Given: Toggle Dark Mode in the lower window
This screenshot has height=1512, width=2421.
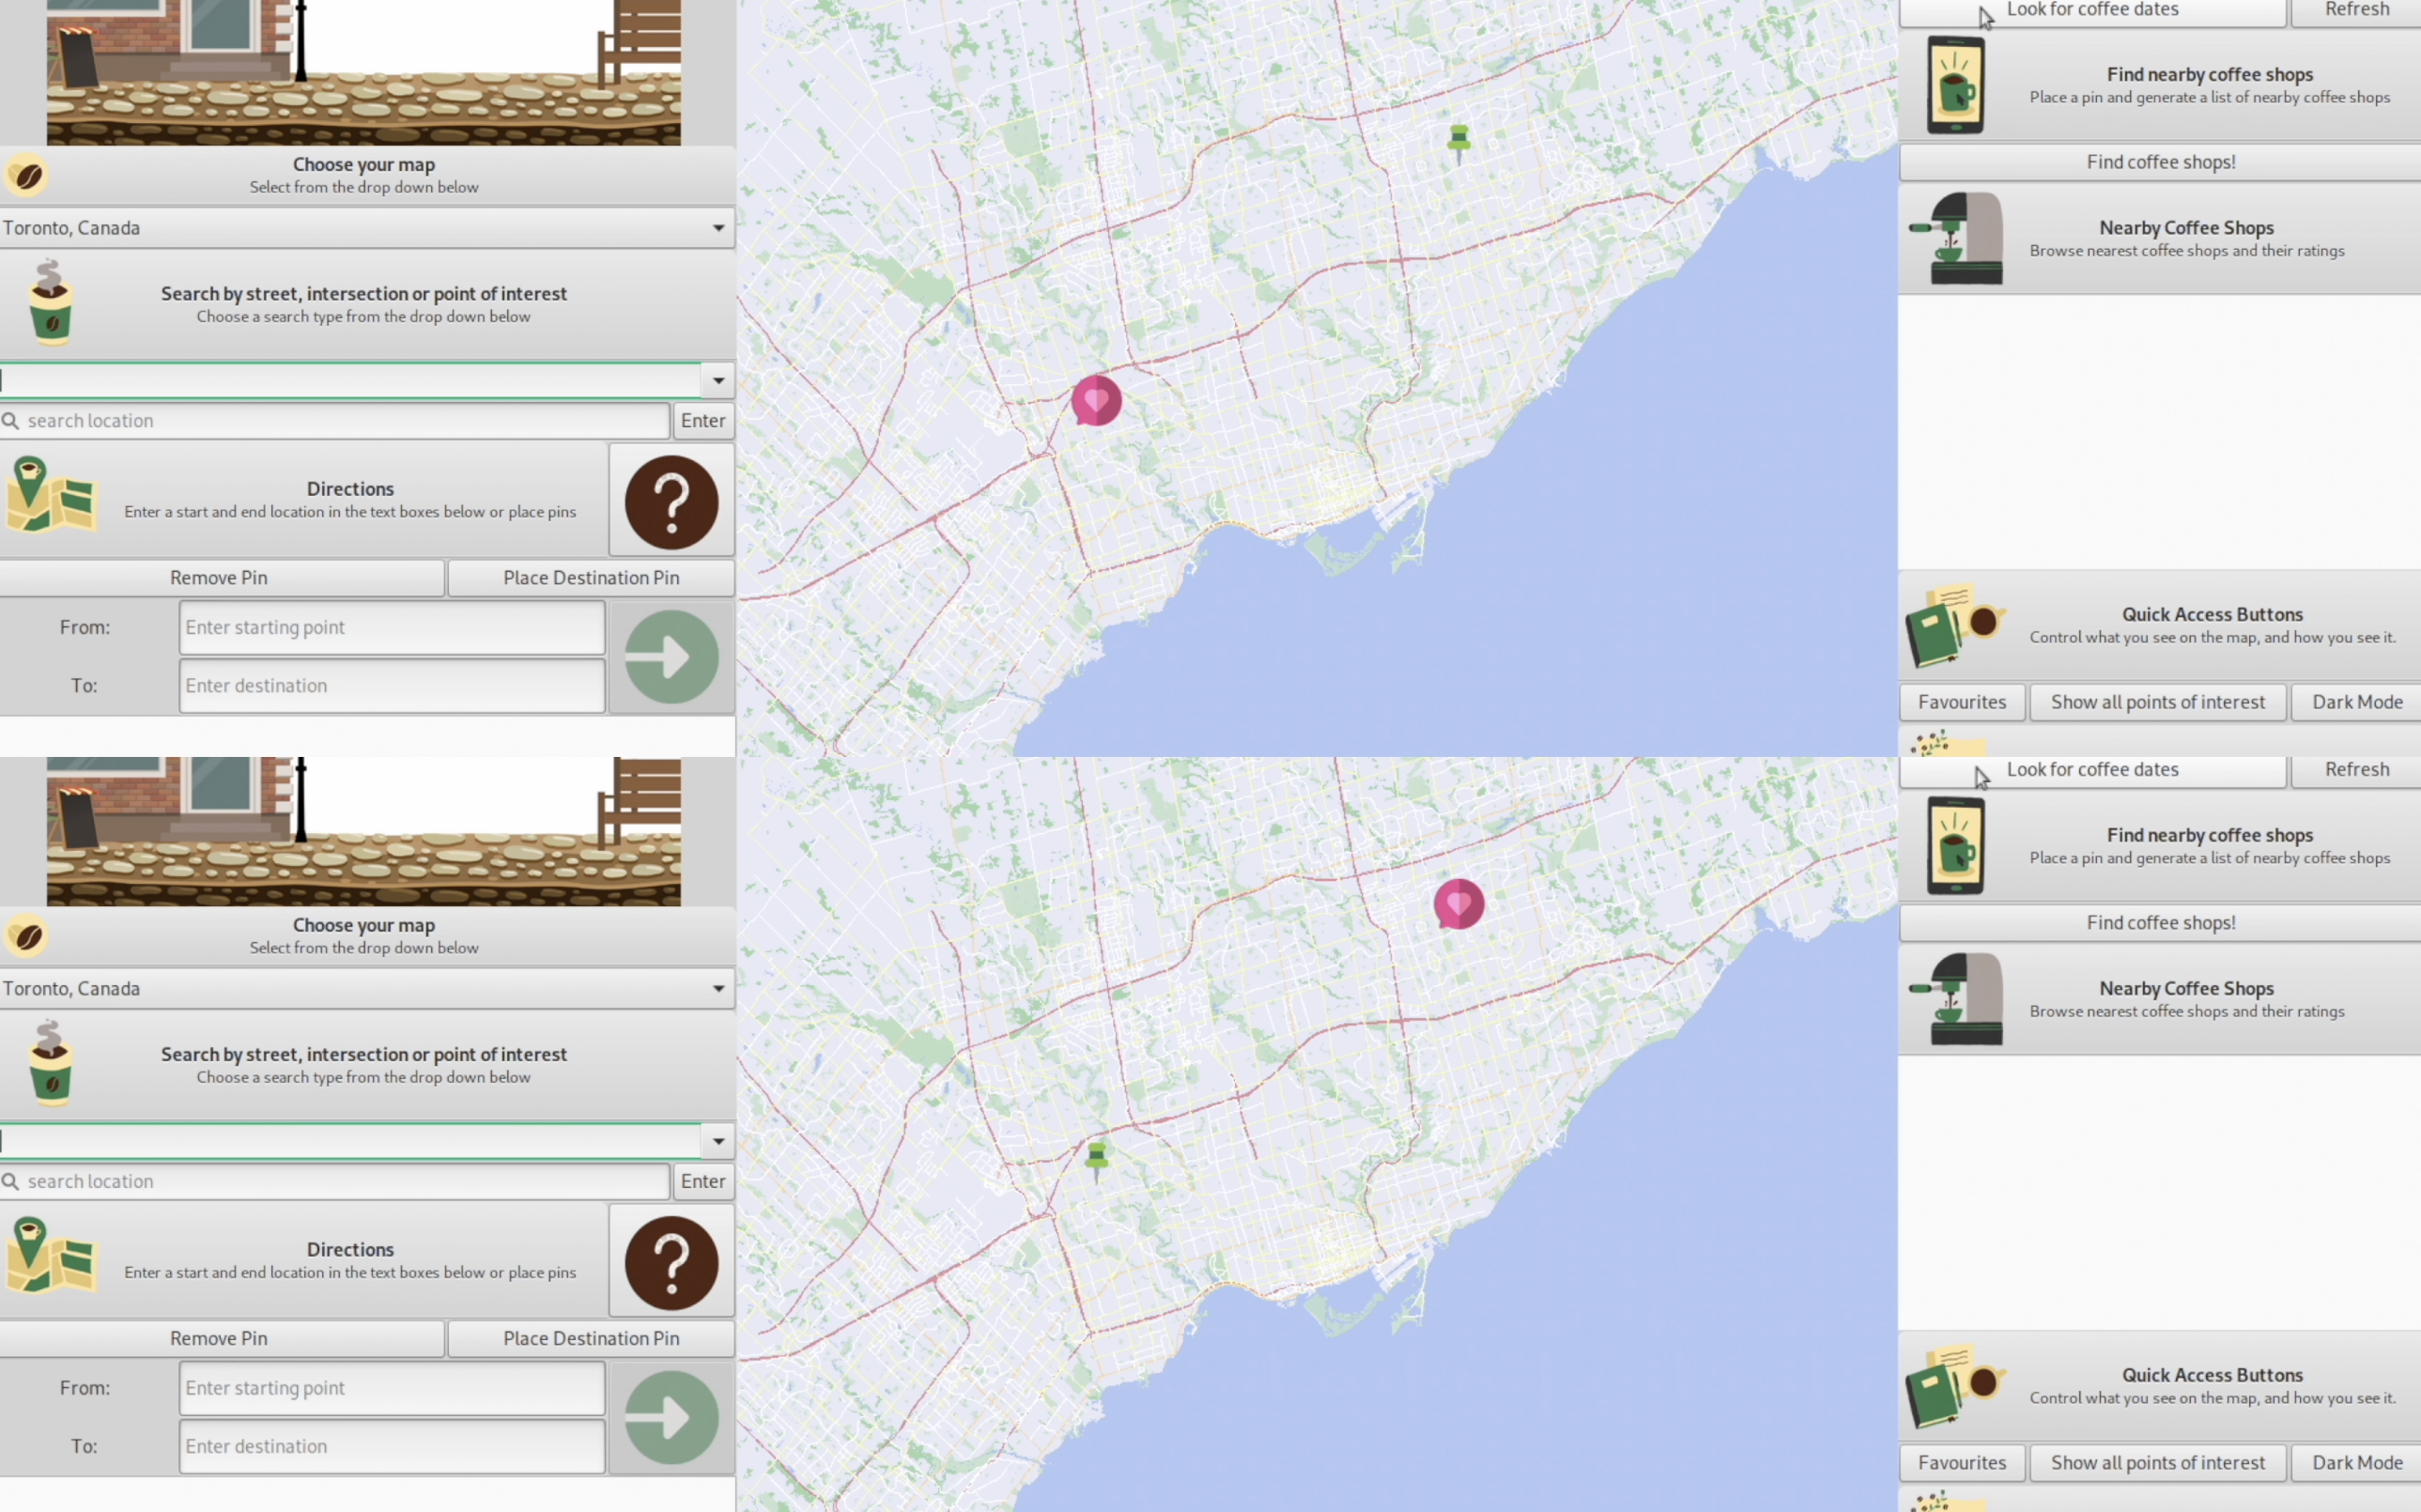Looking at the screenshot, I should pos(2356,1462).
